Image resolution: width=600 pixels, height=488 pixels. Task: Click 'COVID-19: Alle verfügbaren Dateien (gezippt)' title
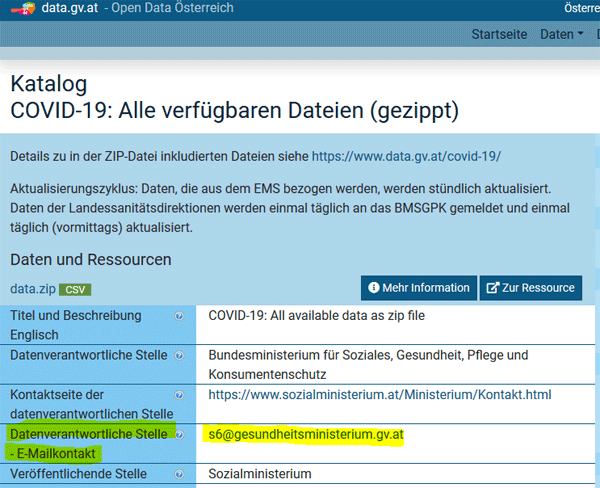pyautogui.click(x=234, y=111)
